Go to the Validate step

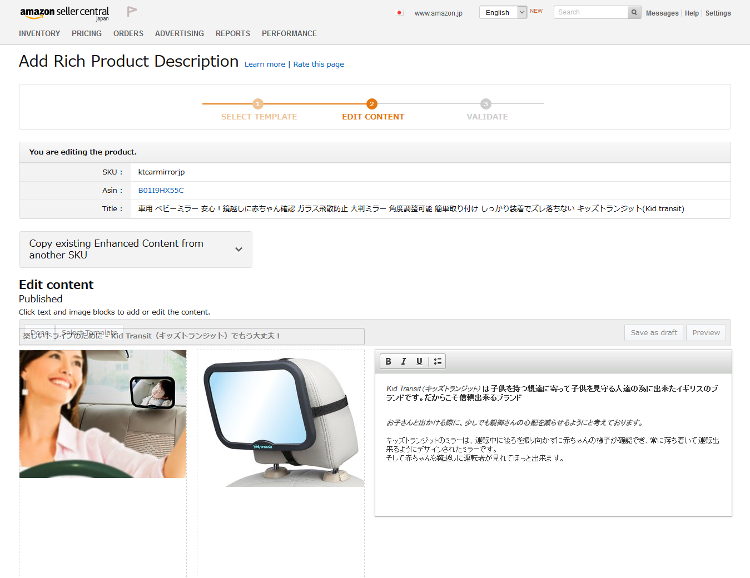click(486, 110)
